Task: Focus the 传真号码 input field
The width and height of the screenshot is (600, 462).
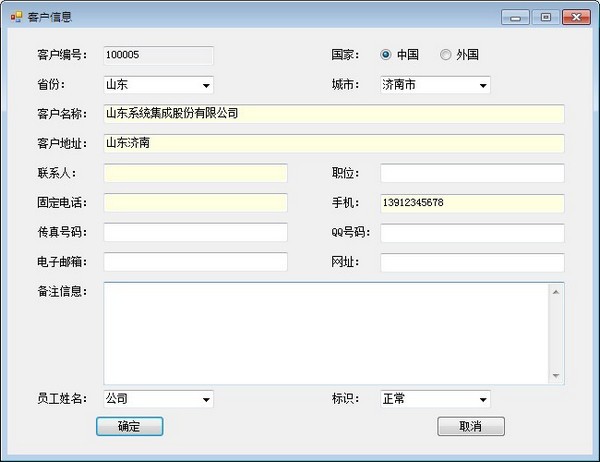Action: (x=196, y=232)
